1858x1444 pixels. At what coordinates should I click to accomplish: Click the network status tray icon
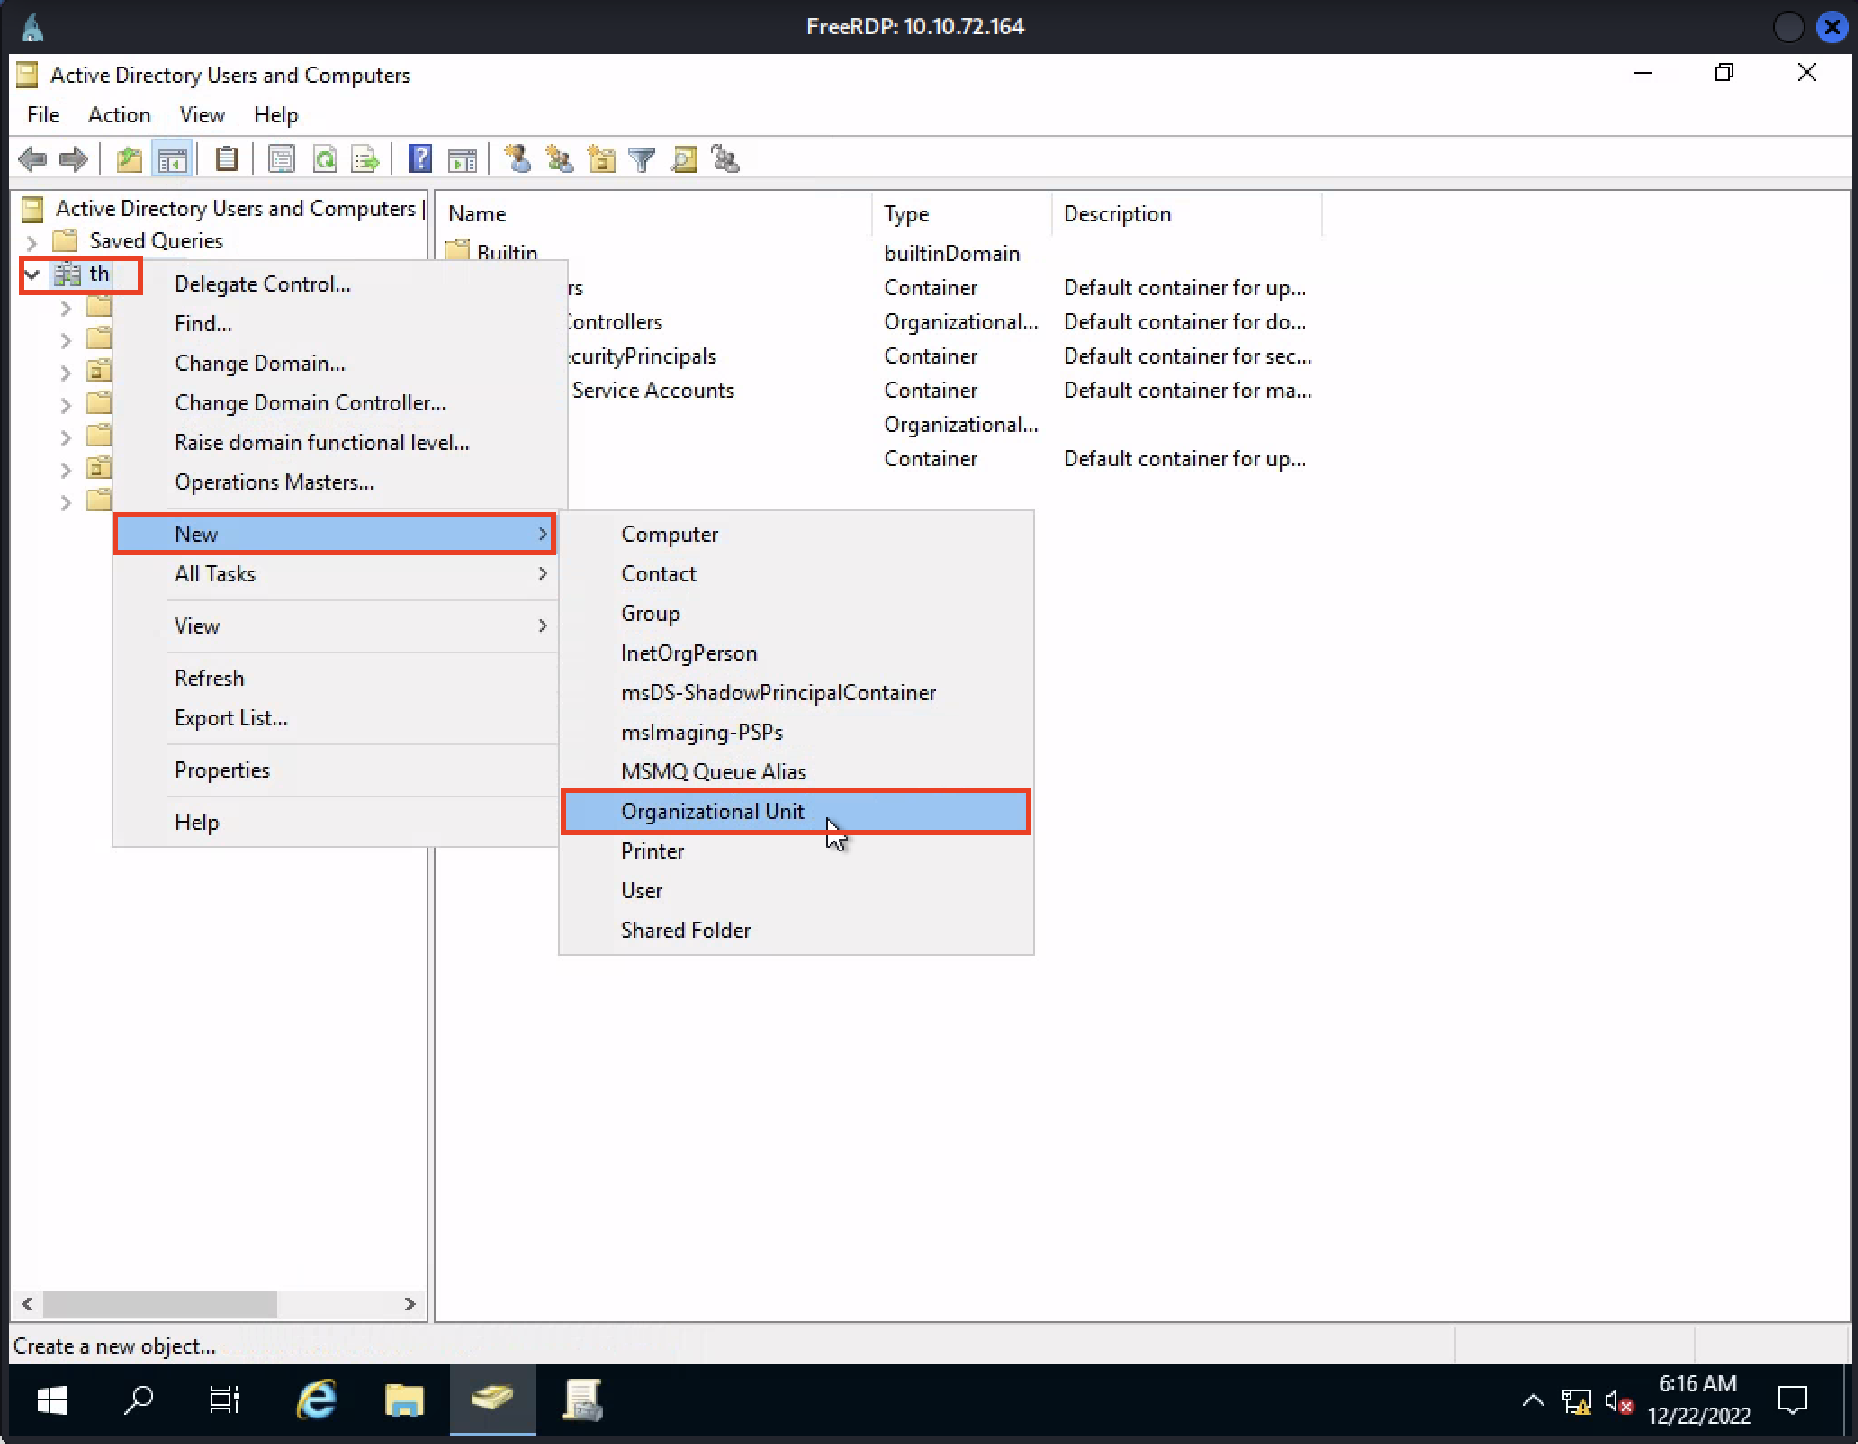coord(1576,1402)
